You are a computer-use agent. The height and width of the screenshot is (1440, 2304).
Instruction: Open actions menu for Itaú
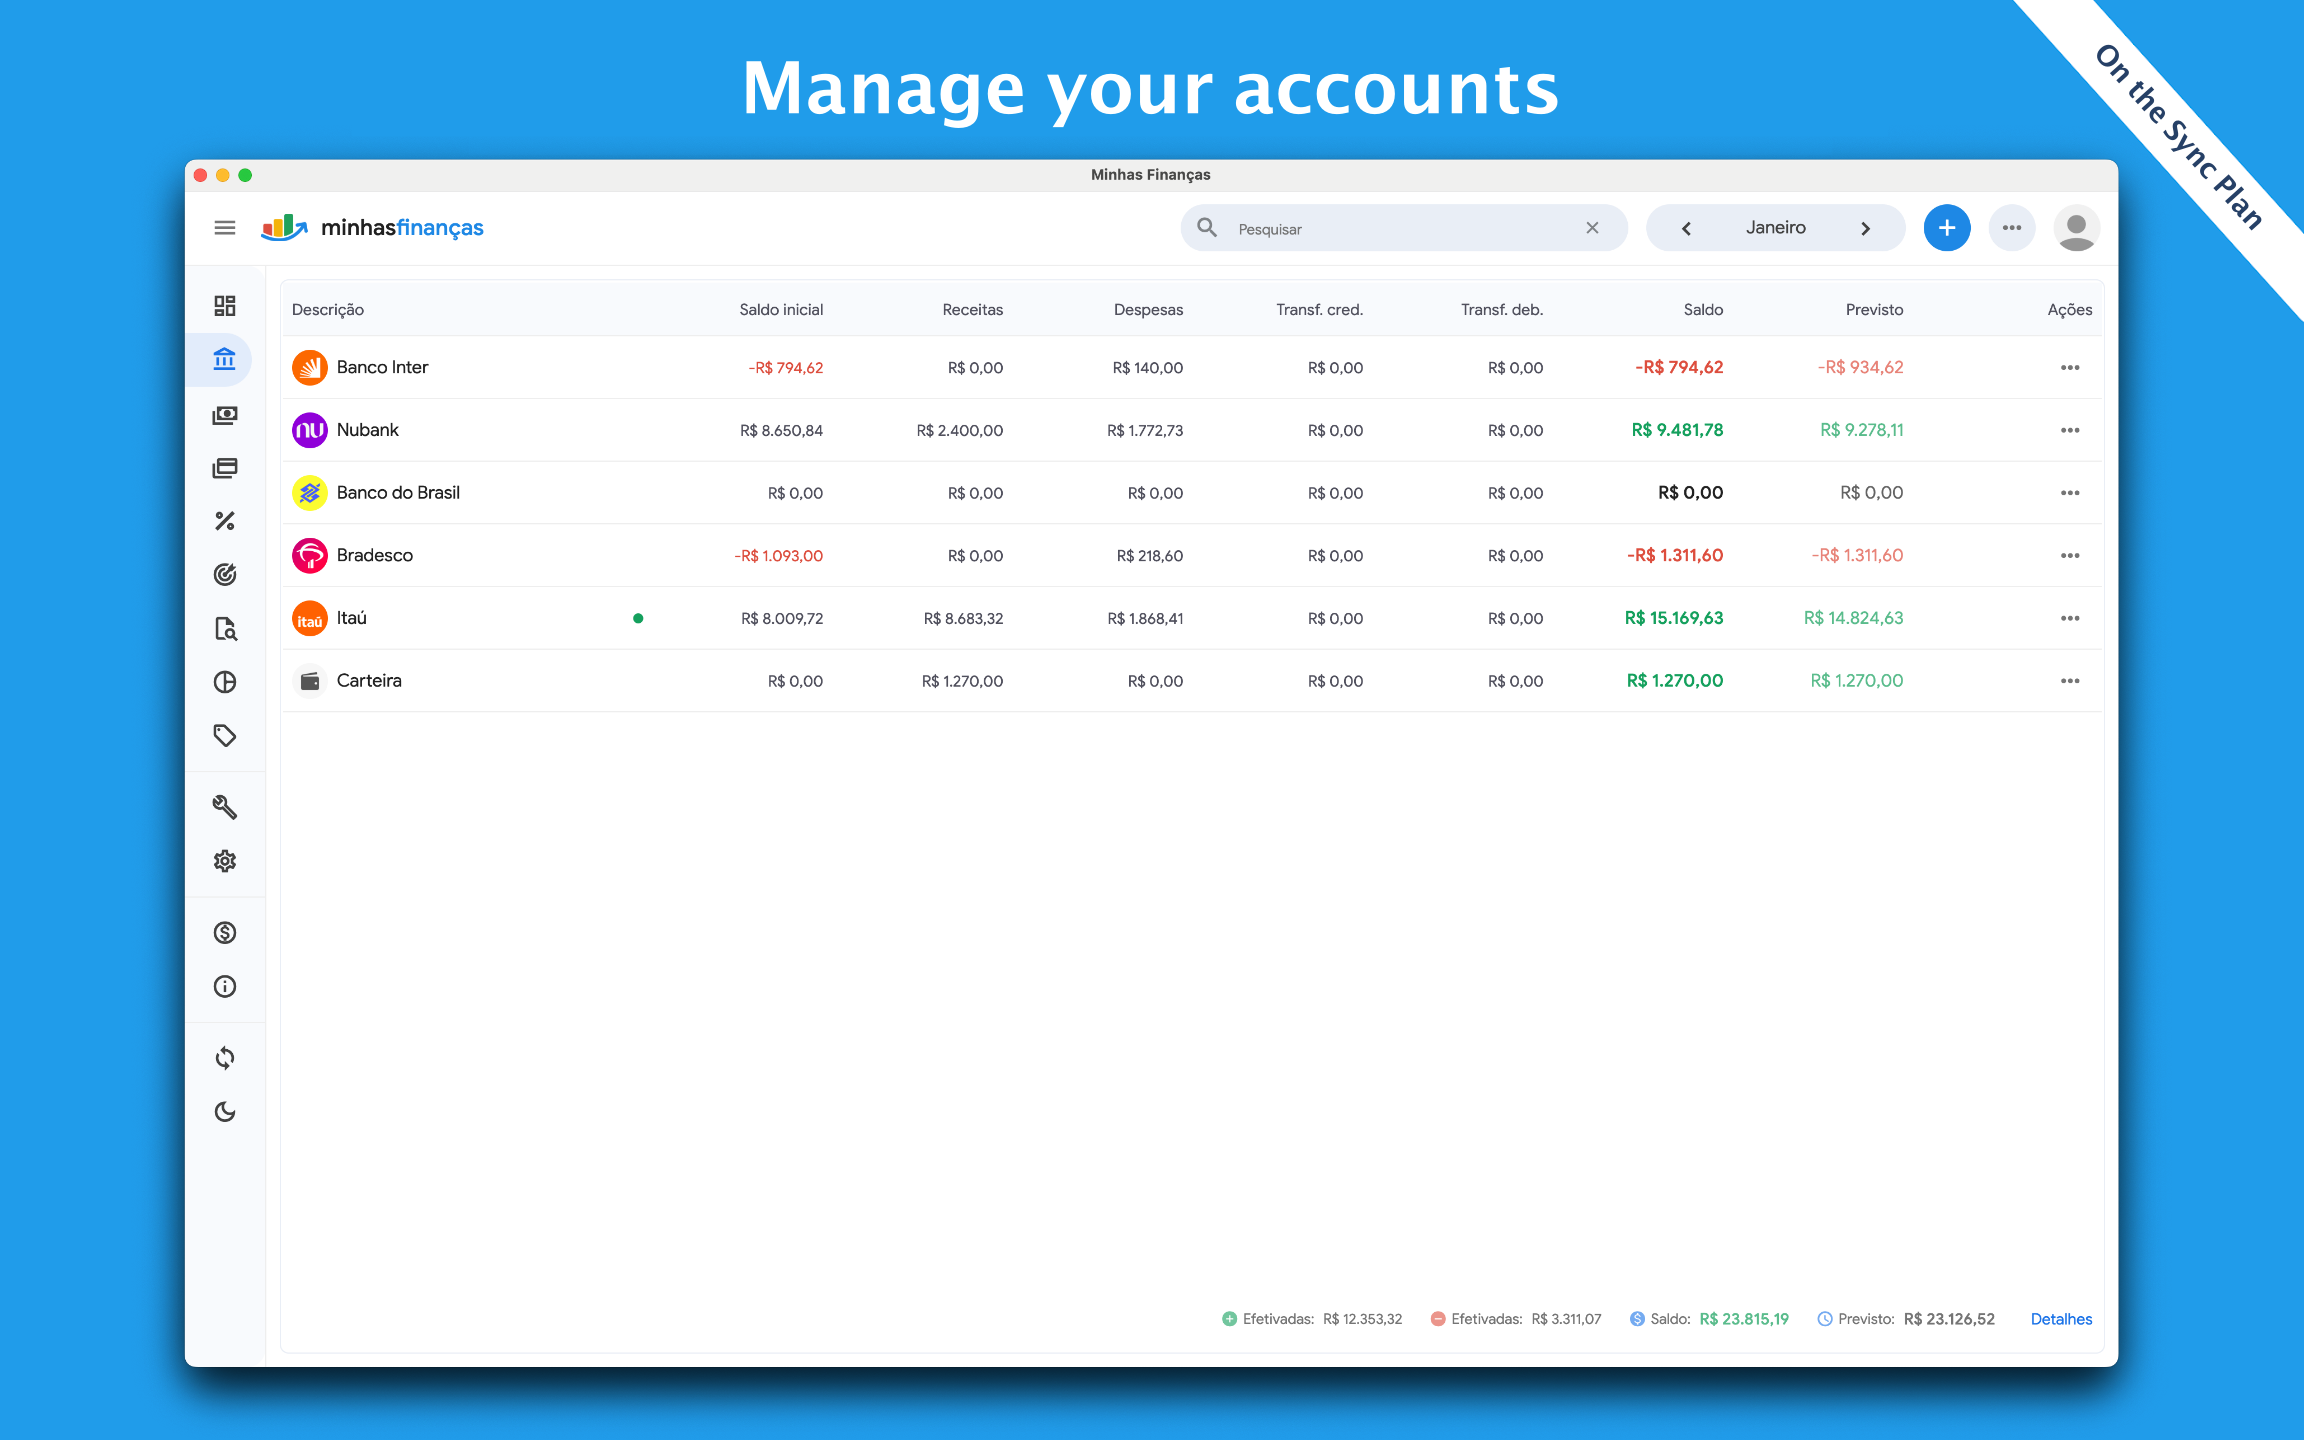(x=2070, y=618)
